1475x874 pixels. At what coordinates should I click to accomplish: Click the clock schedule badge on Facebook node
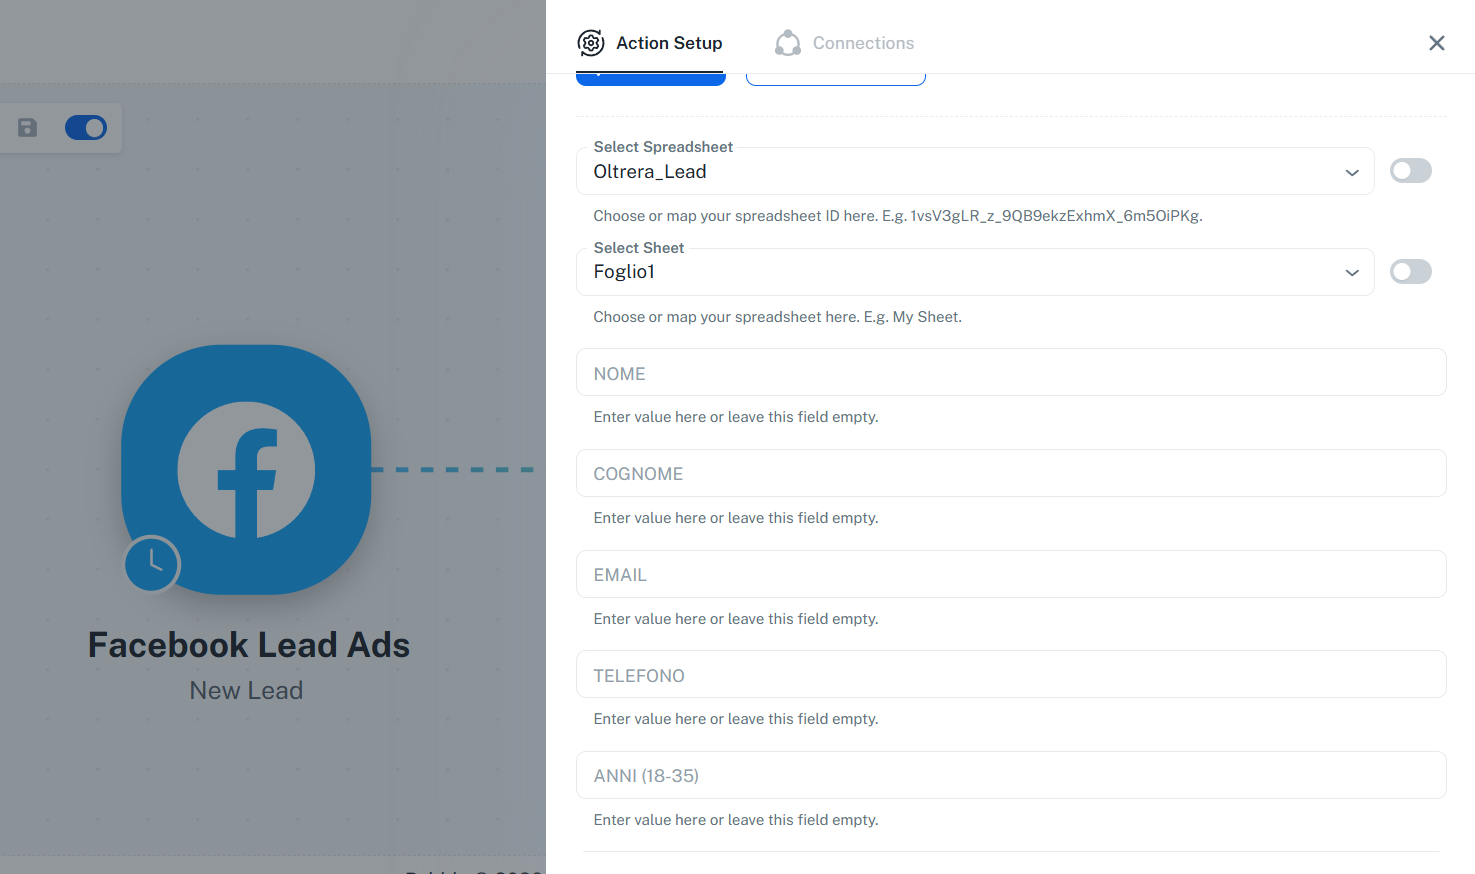(x=152, y=564)
